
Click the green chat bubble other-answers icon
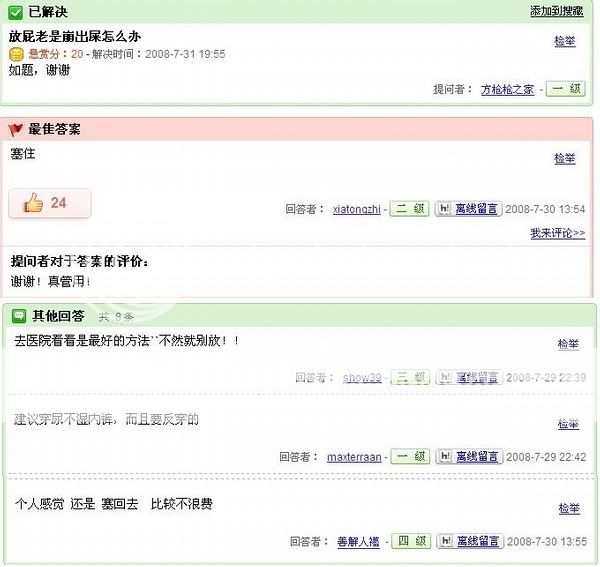point(19,316)
